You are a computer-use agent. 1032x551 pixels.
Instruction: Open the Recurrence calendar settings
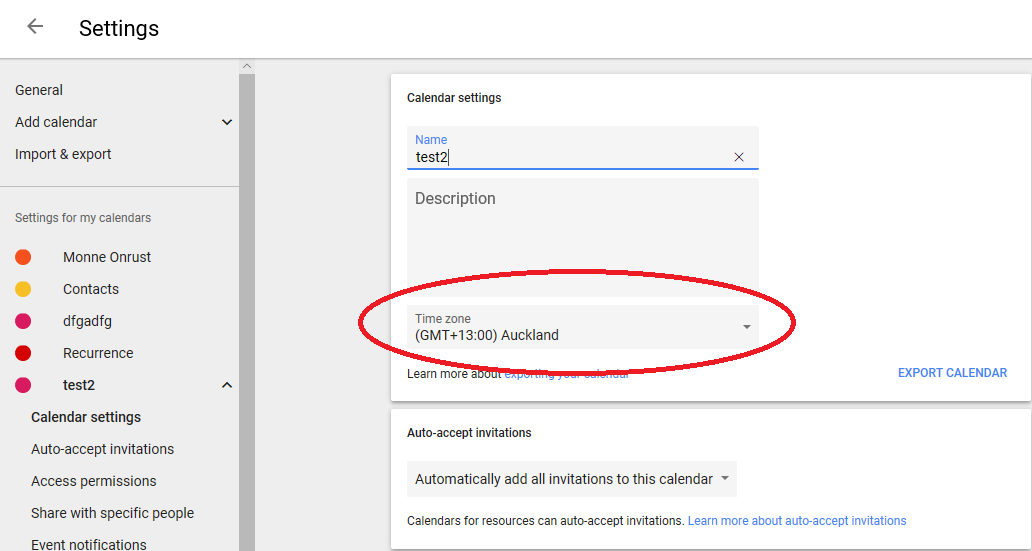[x=98, y=353]
